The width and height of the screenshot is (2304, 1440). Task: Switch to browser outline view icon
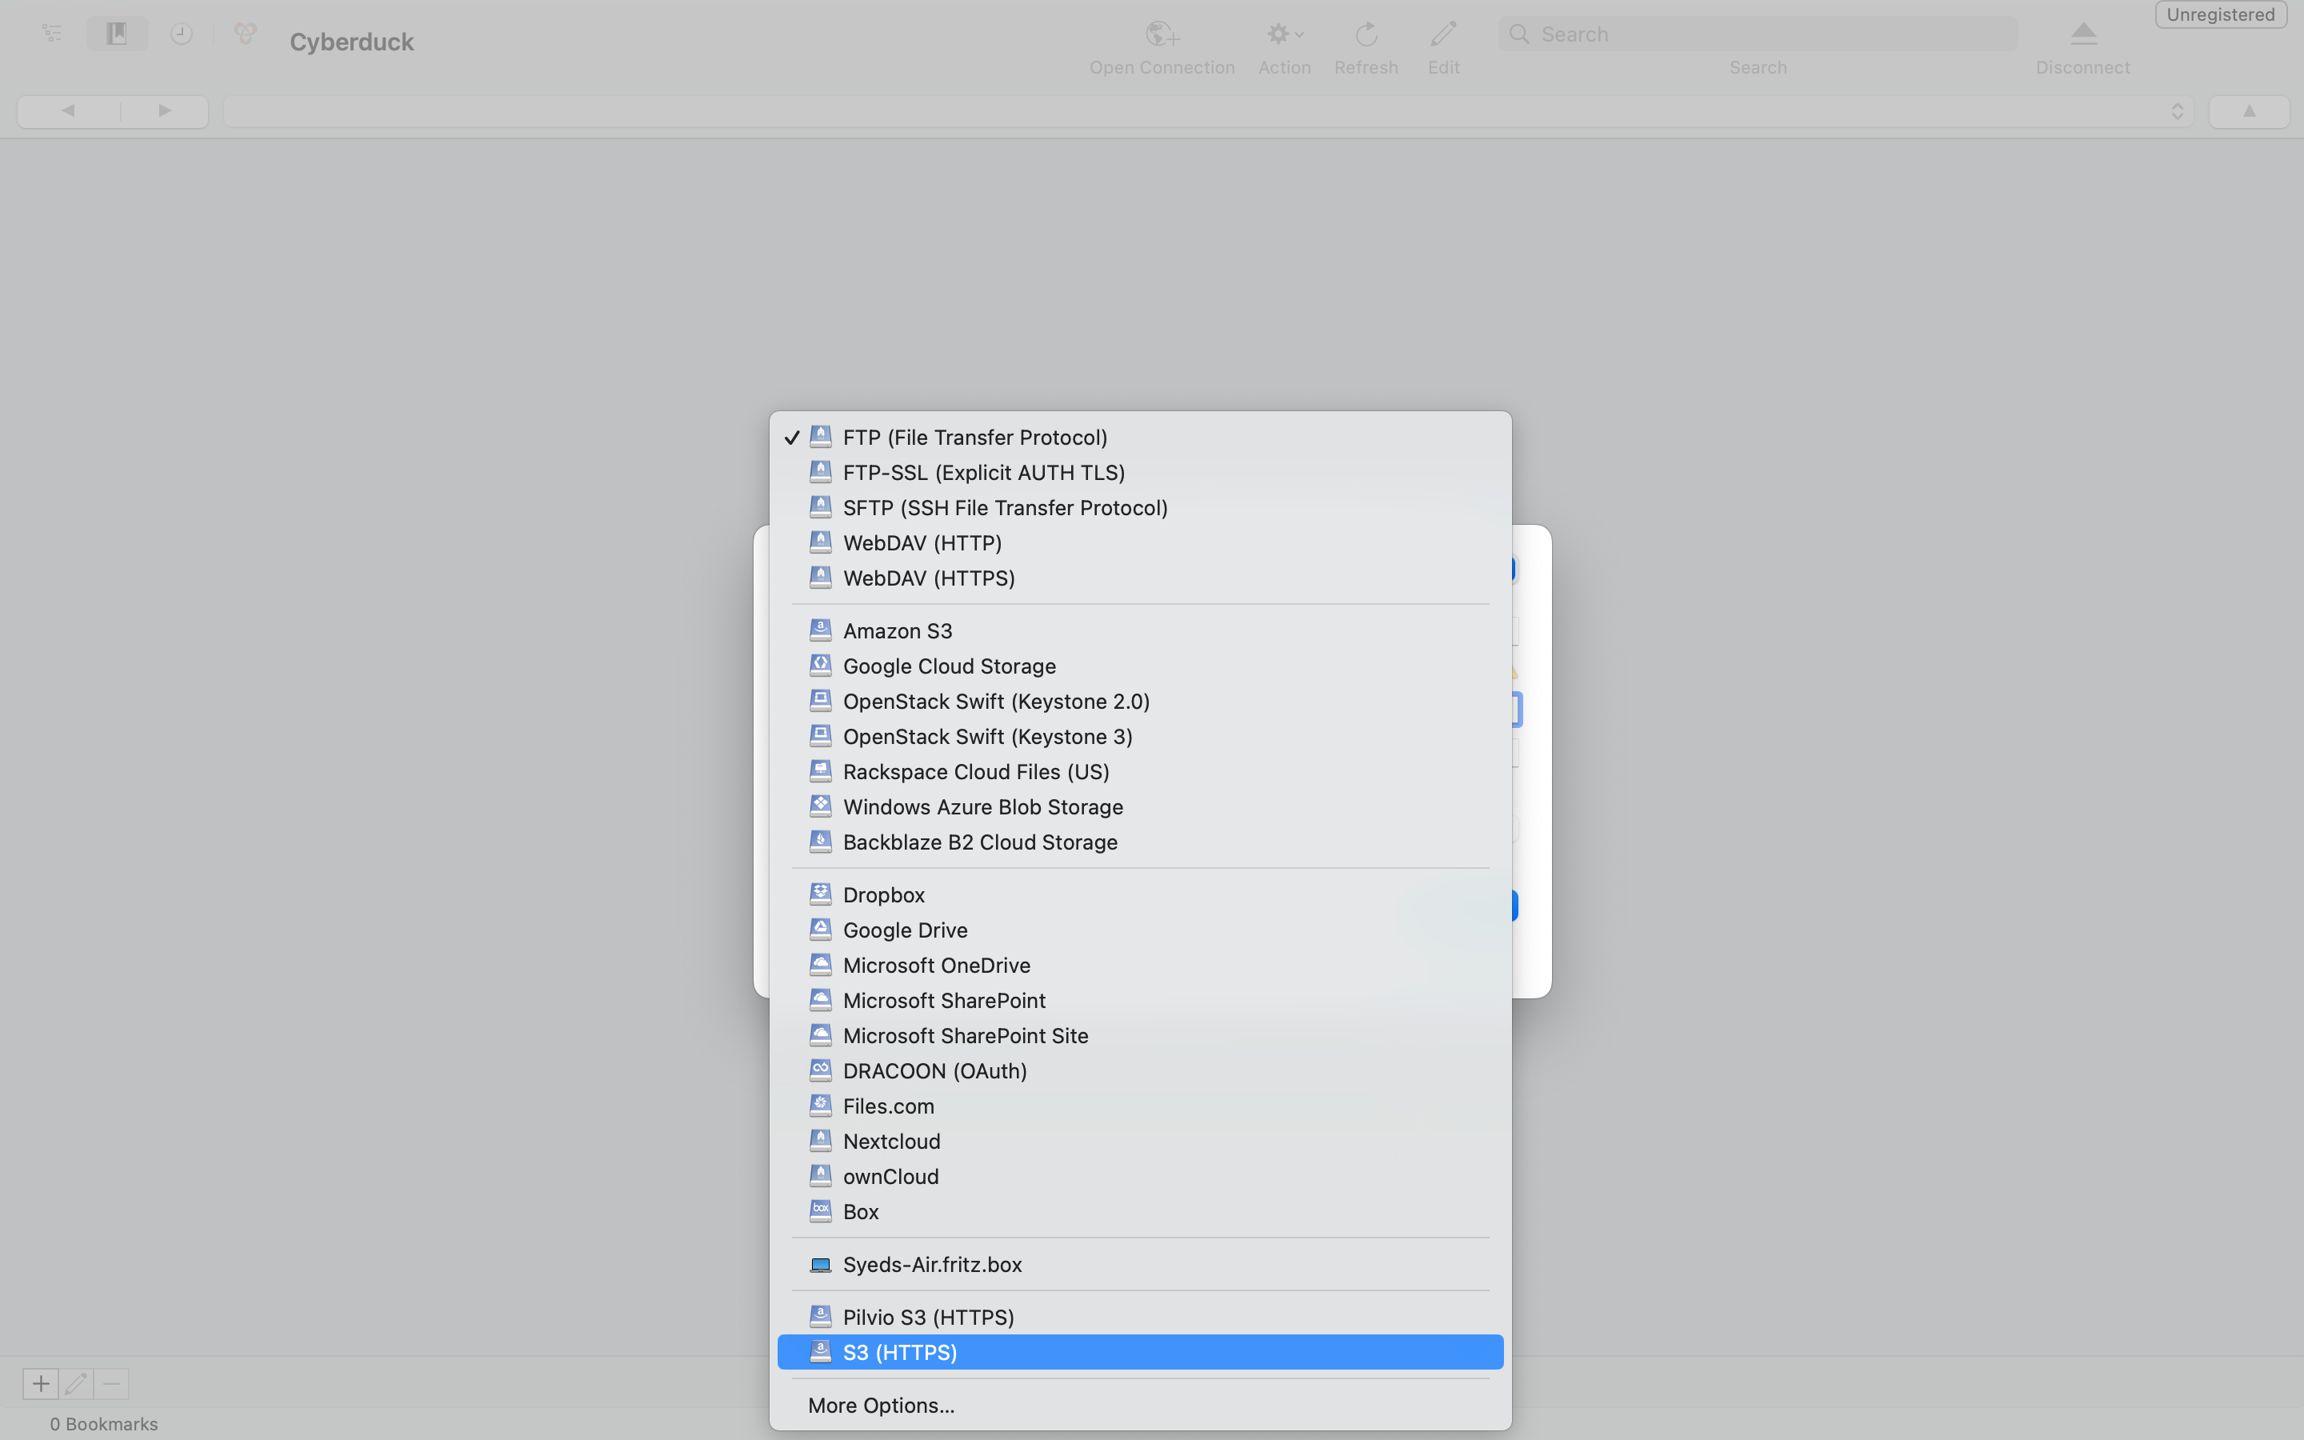(x=52, y=34)
